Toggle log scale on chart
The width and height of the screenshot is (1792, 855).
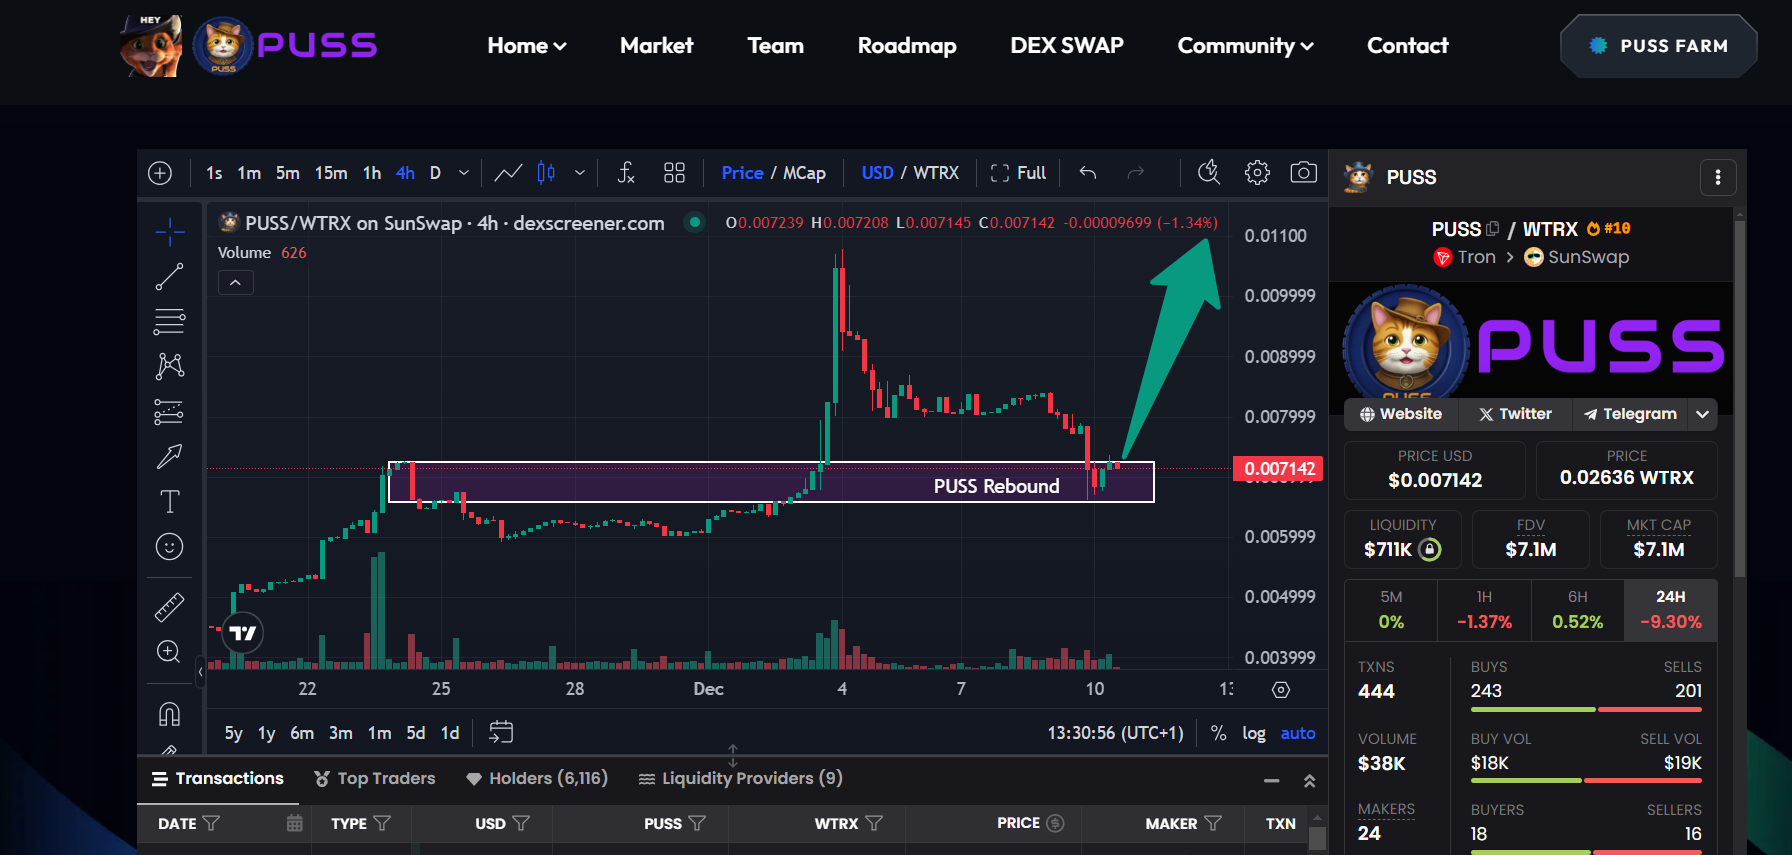[1254, 733]
